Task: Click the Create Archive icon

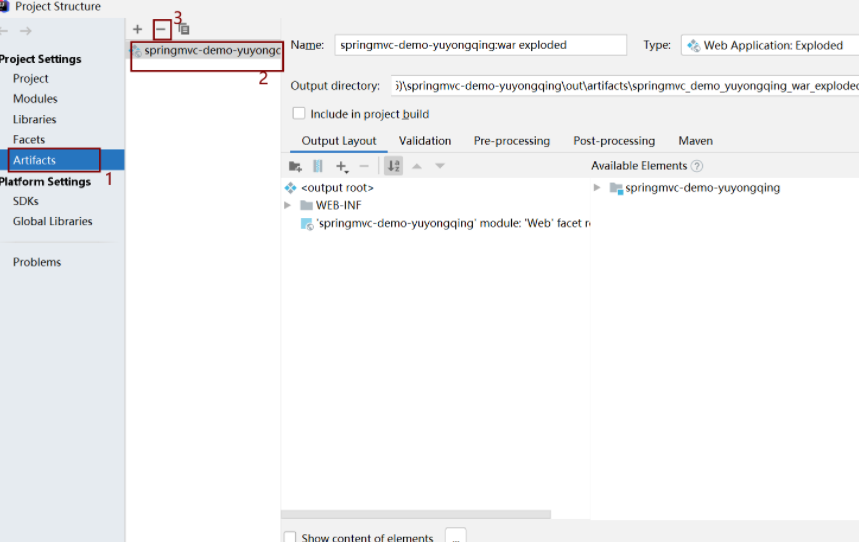Action: [x=318, y=166]
